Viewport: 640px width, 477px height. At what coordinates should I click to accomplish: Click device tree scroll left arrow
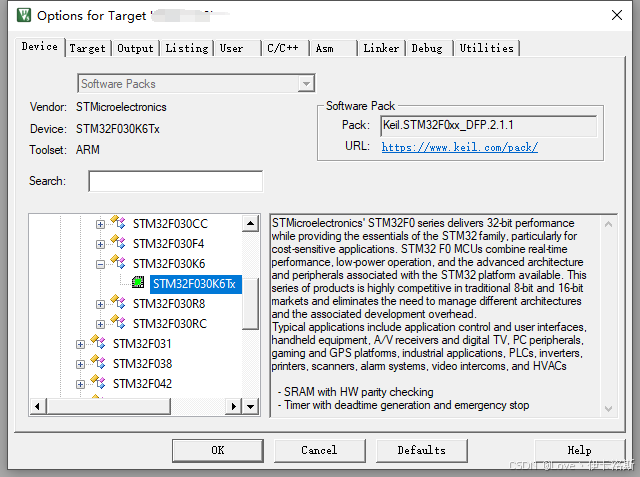[x=38, y=406]
